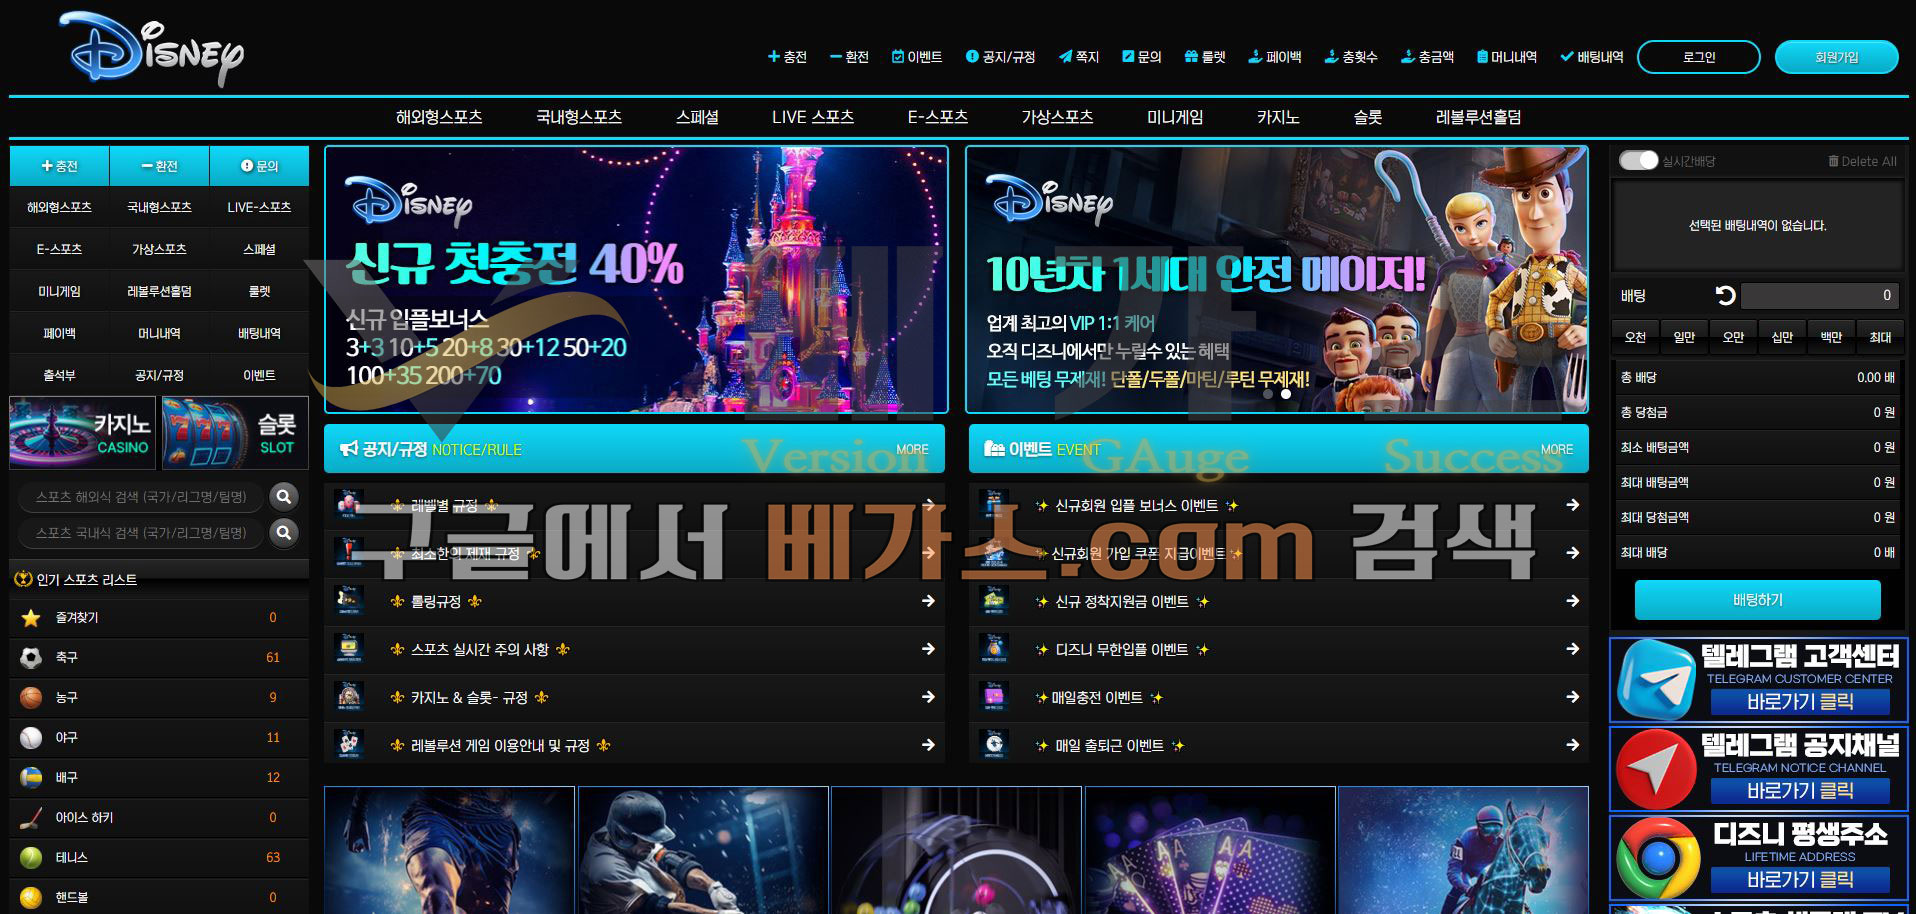The width and height of the screenshot is (1916, 914).
Task: Open 이벤트 in the top header menu
Action: [917, 57]
